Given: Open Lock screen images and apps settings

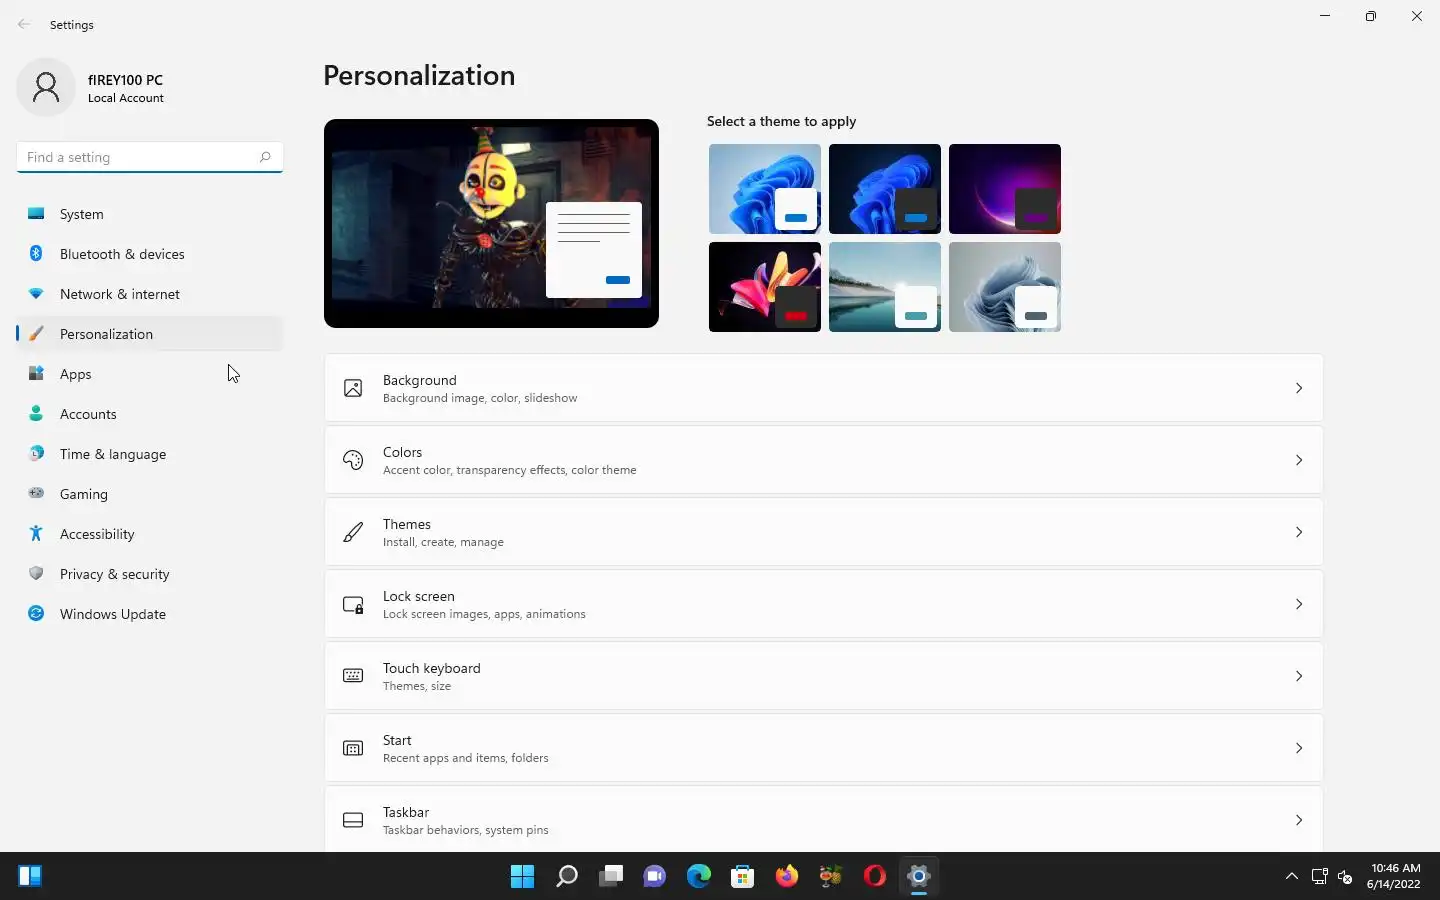Looking at the screenshot, I should coord(823,604).
